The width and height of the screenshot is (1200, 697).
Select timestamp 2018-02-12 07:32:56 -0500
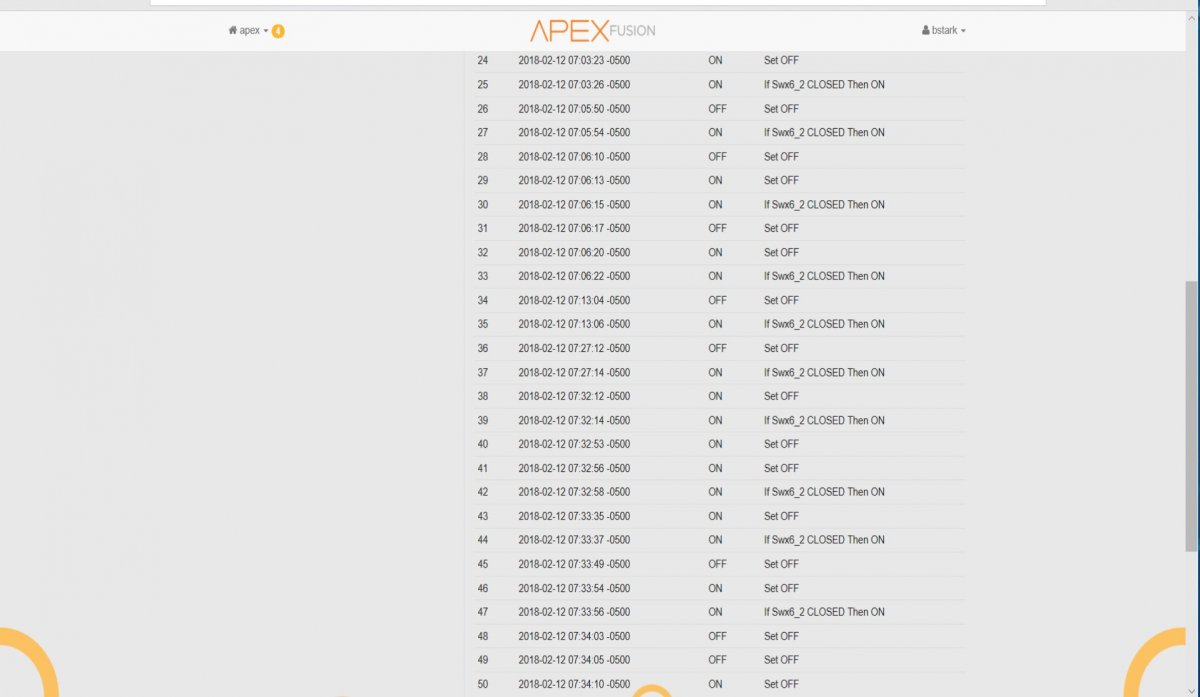coord(574,468)
